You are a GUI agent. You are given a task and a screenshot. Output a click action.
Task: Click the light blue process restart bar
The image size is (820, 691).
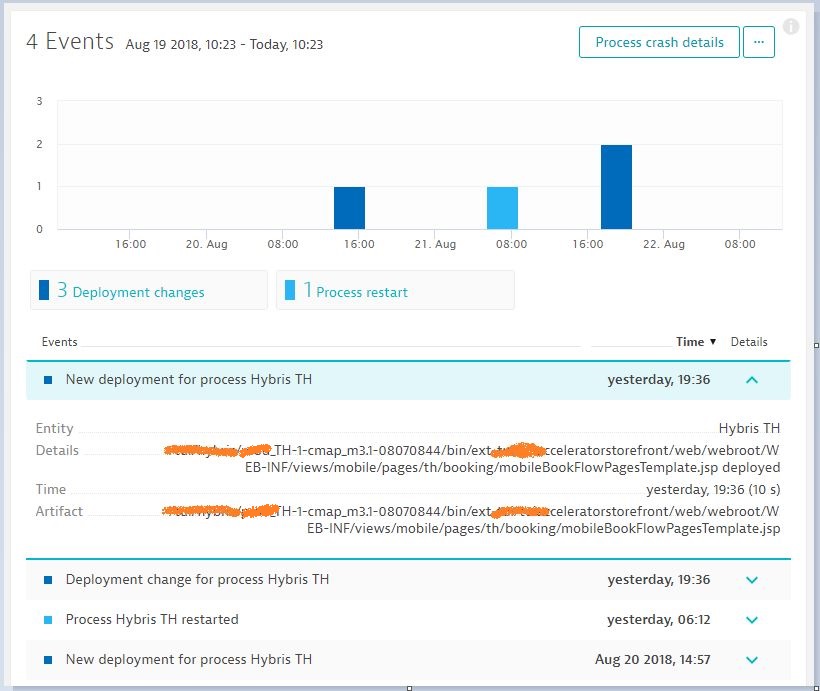502,208
